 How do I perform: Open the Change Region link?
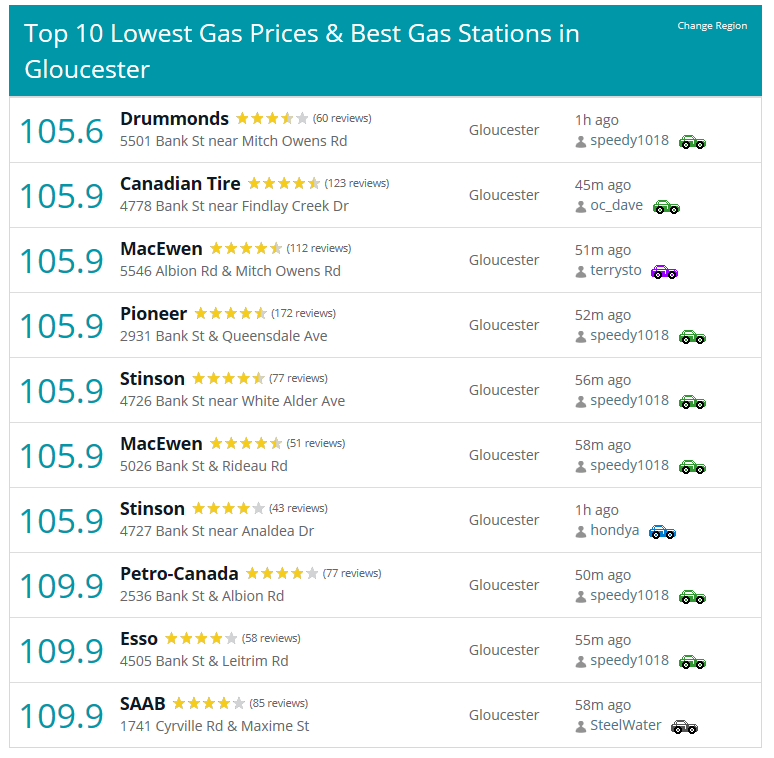(712, 26)
